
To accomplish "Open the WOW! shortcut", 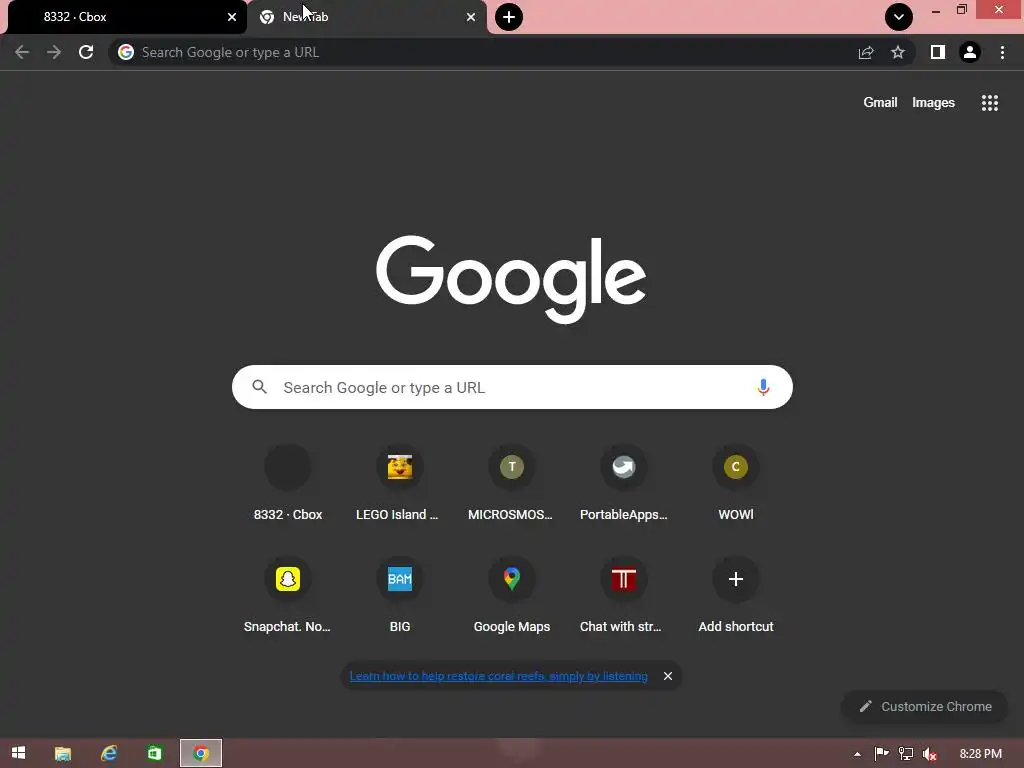I will point(735,483).
